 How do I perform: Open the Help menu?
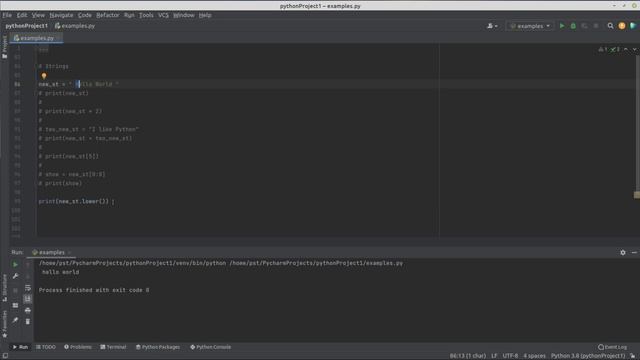pos(205,15)
